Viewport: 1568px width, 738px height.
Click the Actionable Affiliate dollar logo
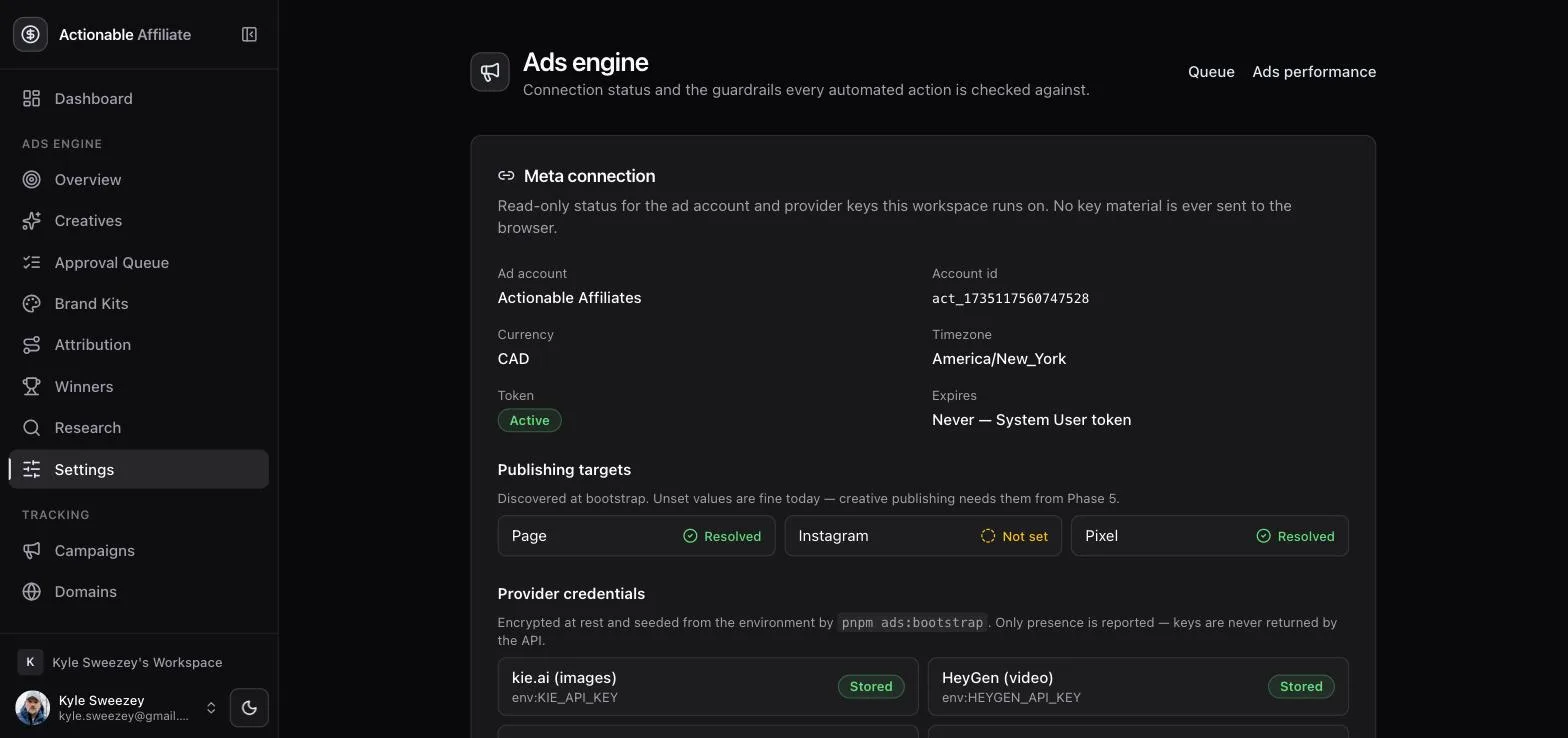(30, 34)
